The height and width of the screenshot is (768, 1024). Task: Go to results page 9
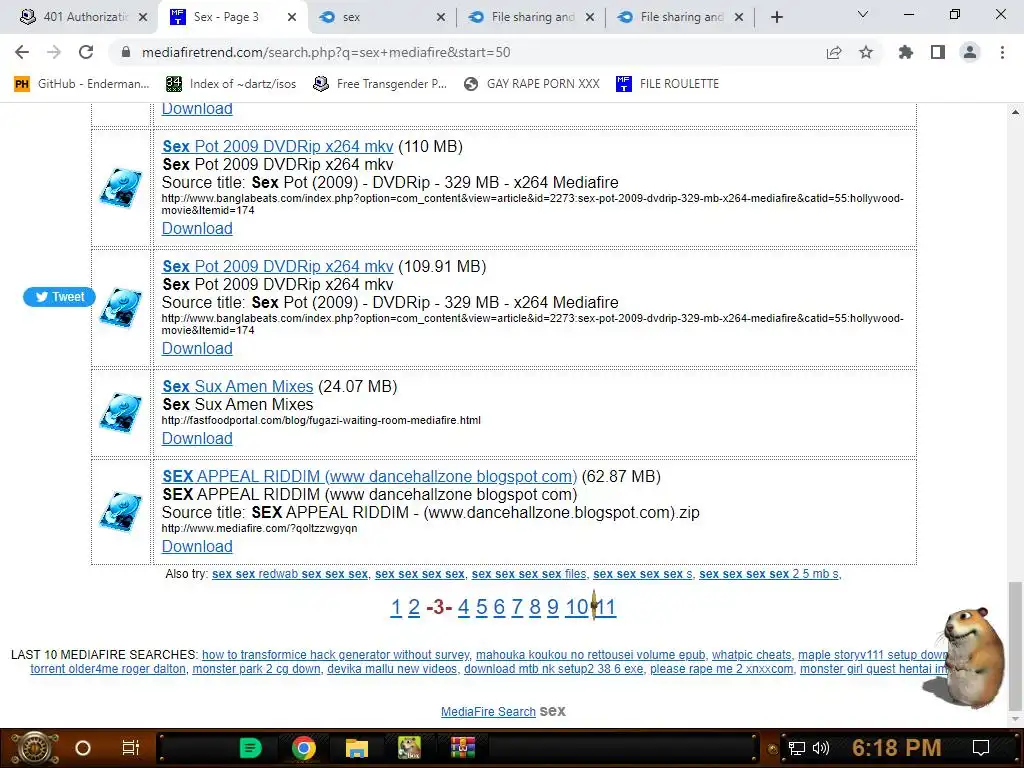tap(552, 607)
